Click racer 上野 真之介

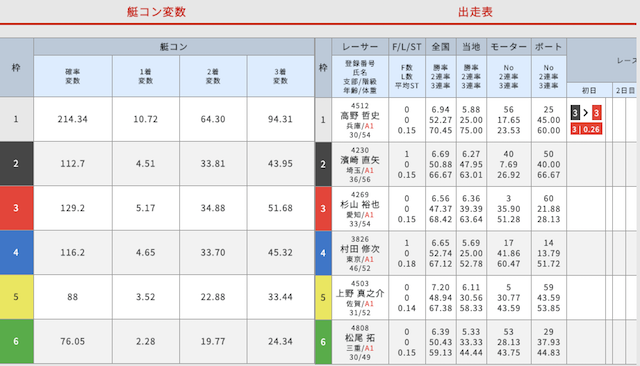[360, 293]
